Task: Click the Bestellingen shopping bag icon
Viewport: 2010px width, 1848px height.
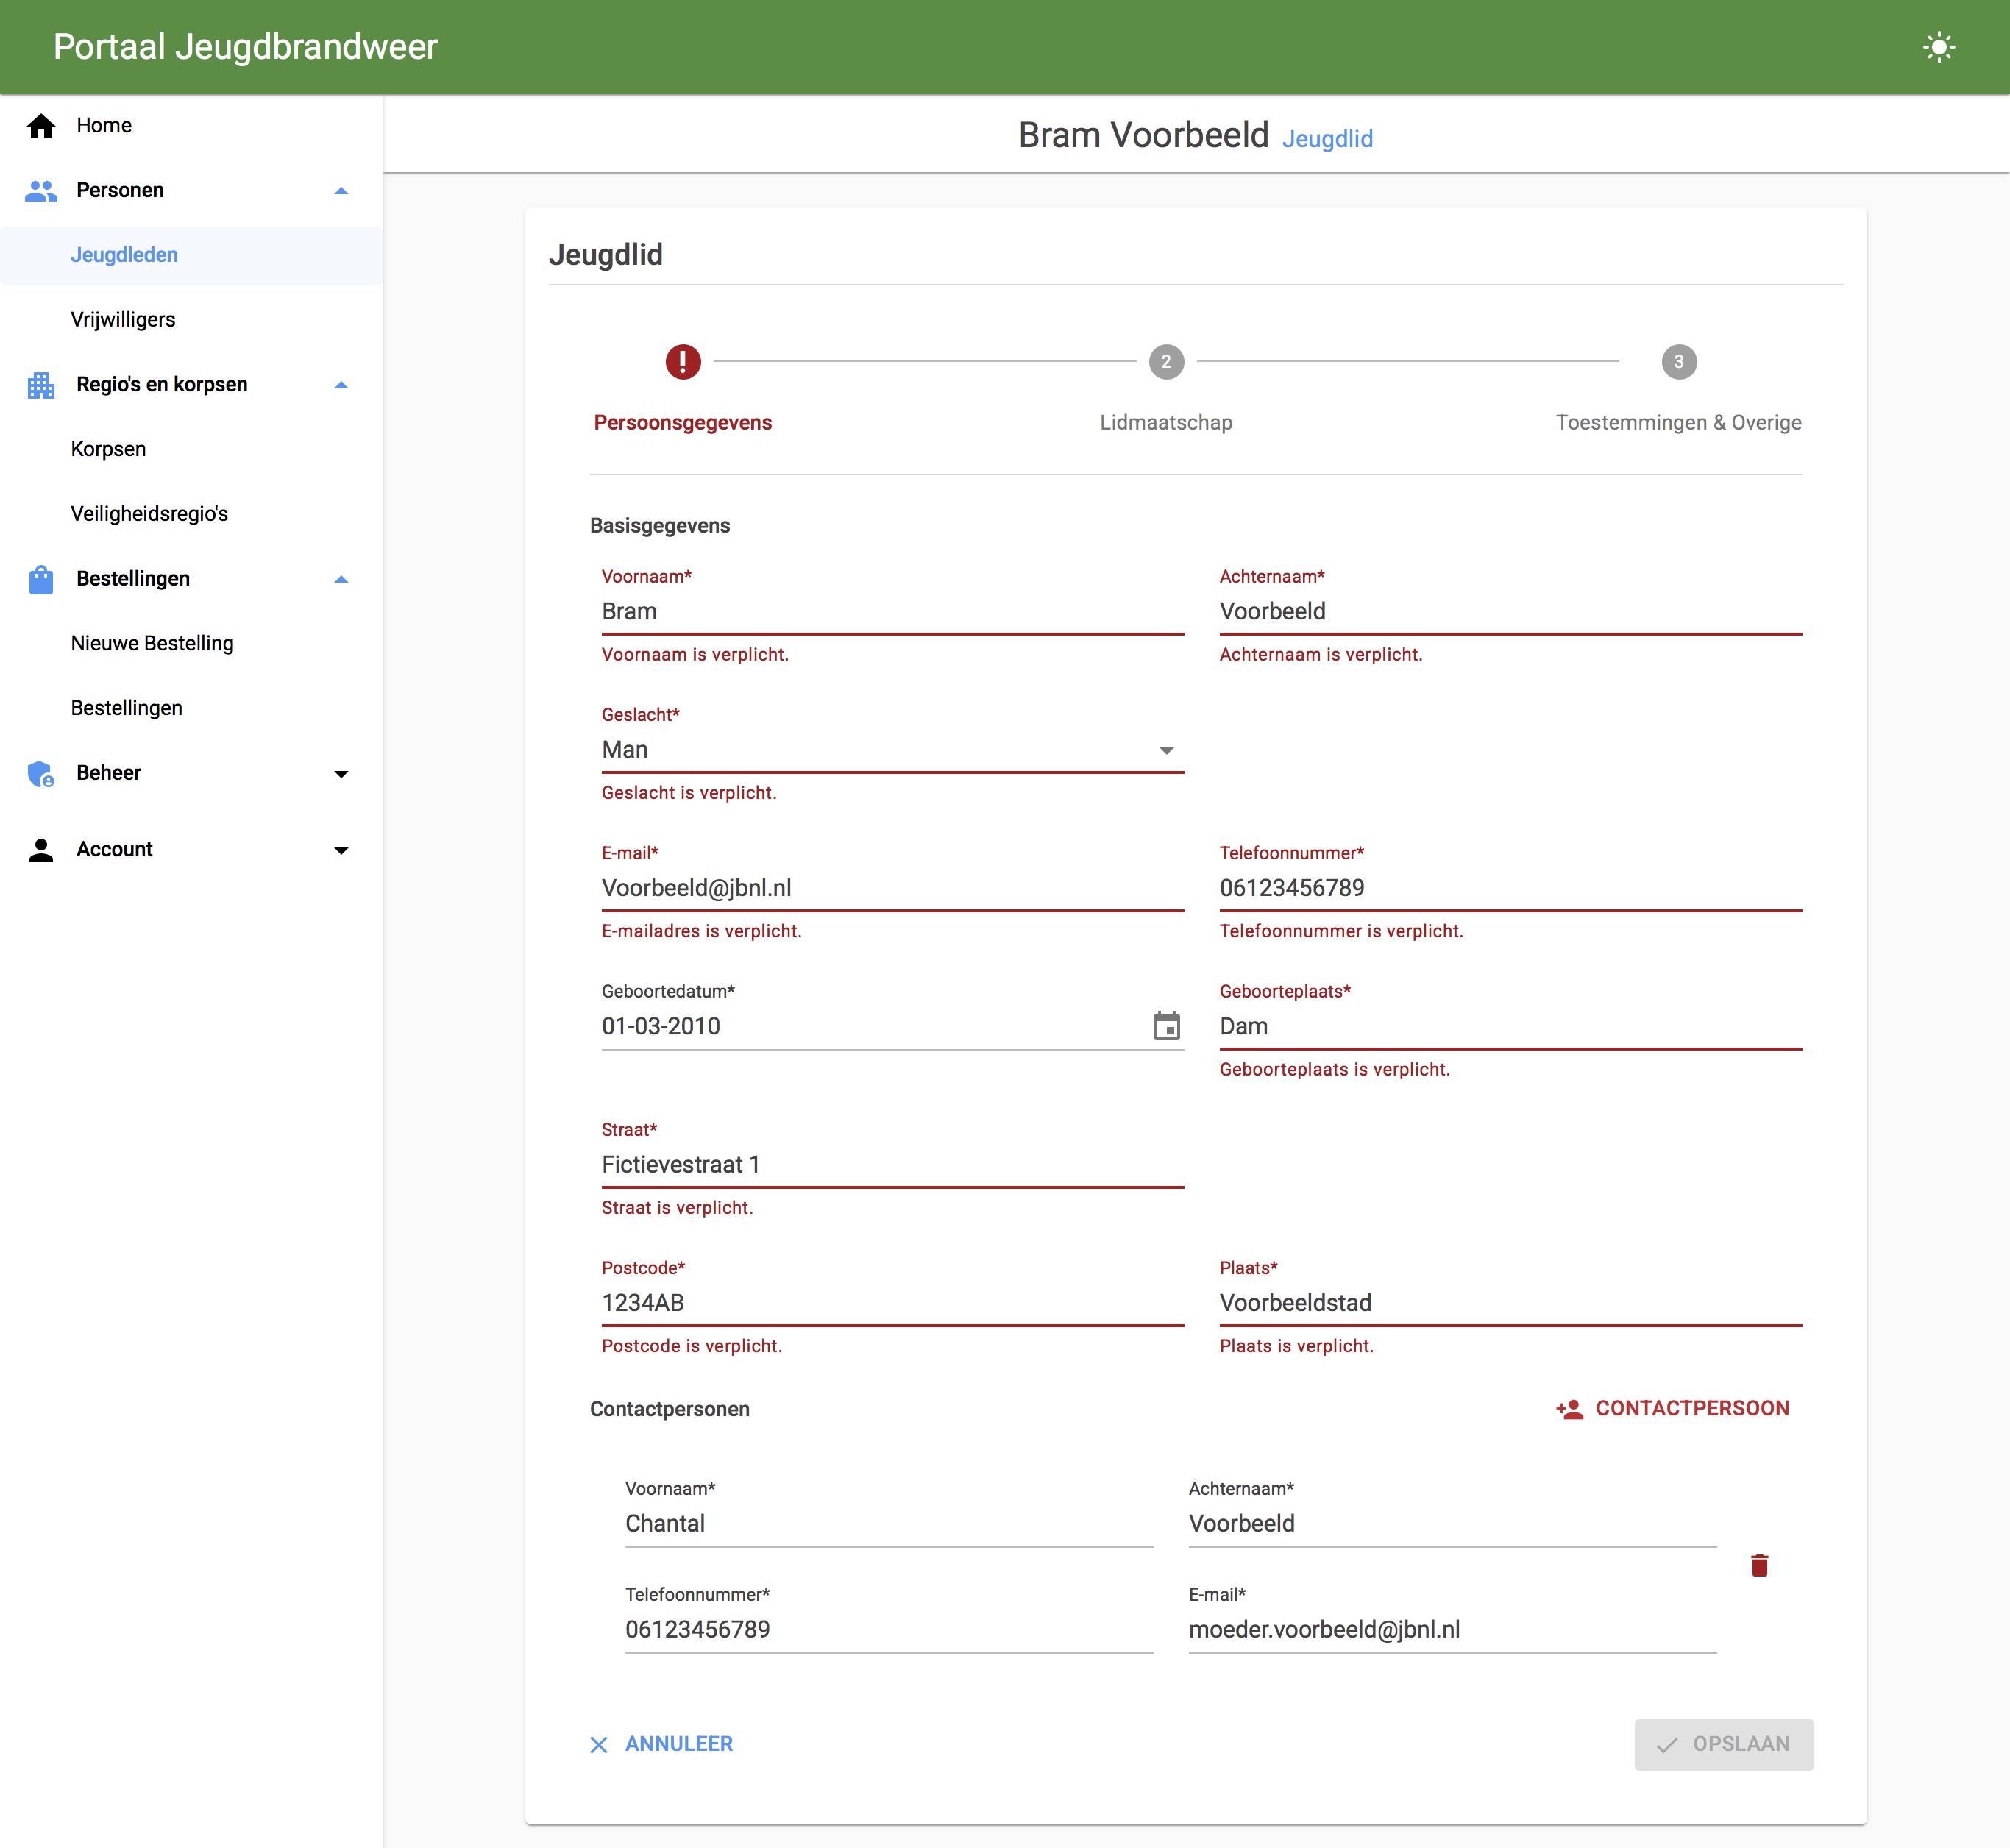Action: pos(41,579)
